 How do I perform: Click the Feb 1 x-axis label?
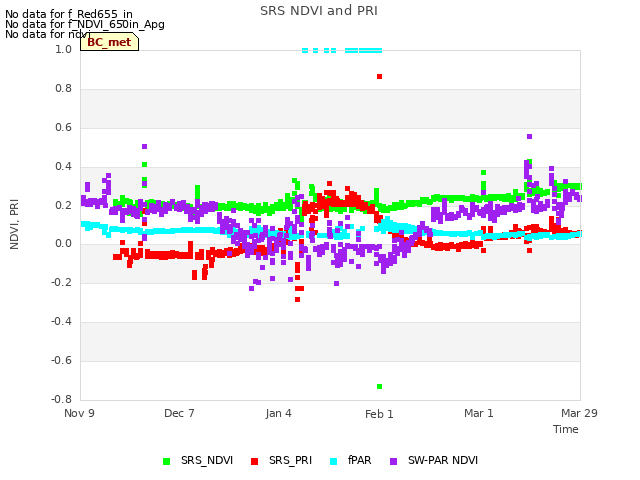tap(379, 414)
